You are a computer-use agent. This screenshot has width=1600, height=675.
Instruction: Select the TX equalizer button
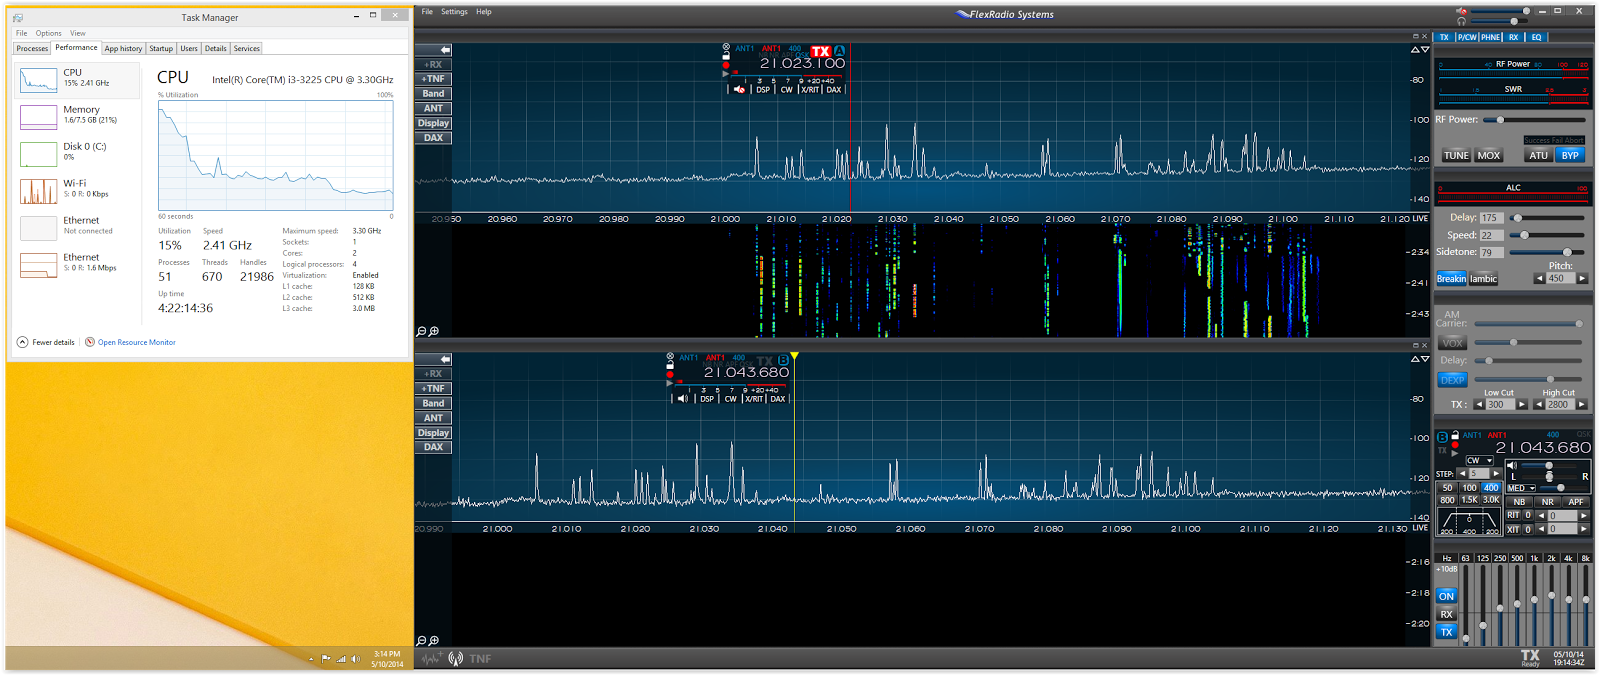pyautogui.click(x=1446, y=632)
